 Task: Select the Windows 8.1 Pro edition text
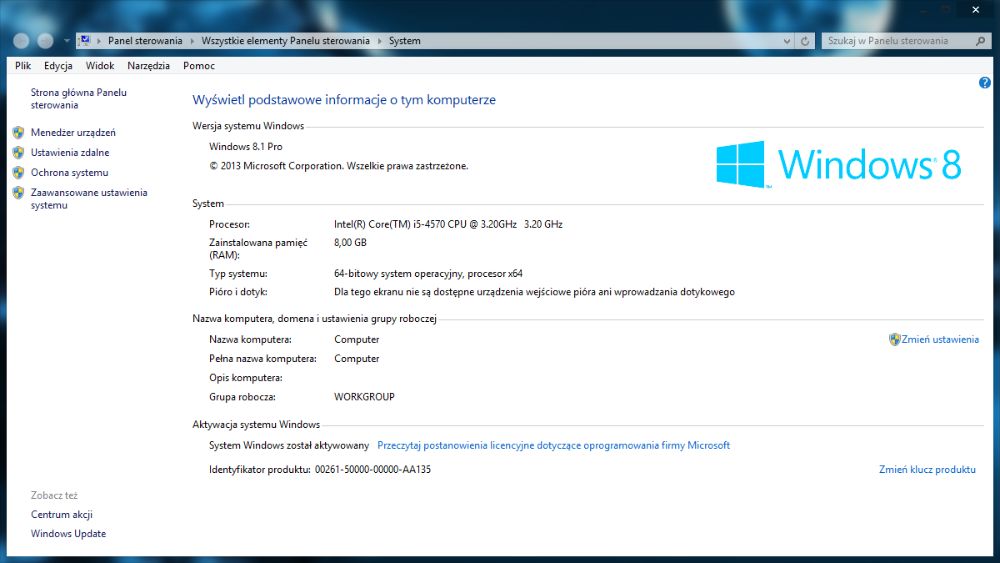click(246, 147)
